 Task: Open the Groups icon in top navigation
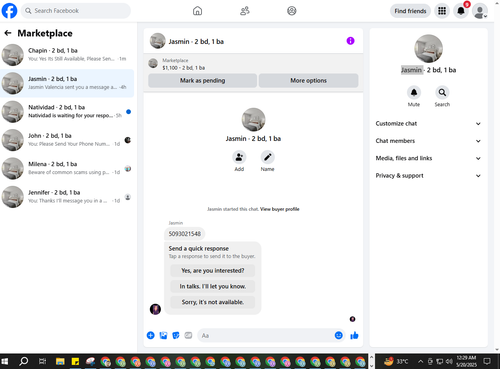pos(292,11)
